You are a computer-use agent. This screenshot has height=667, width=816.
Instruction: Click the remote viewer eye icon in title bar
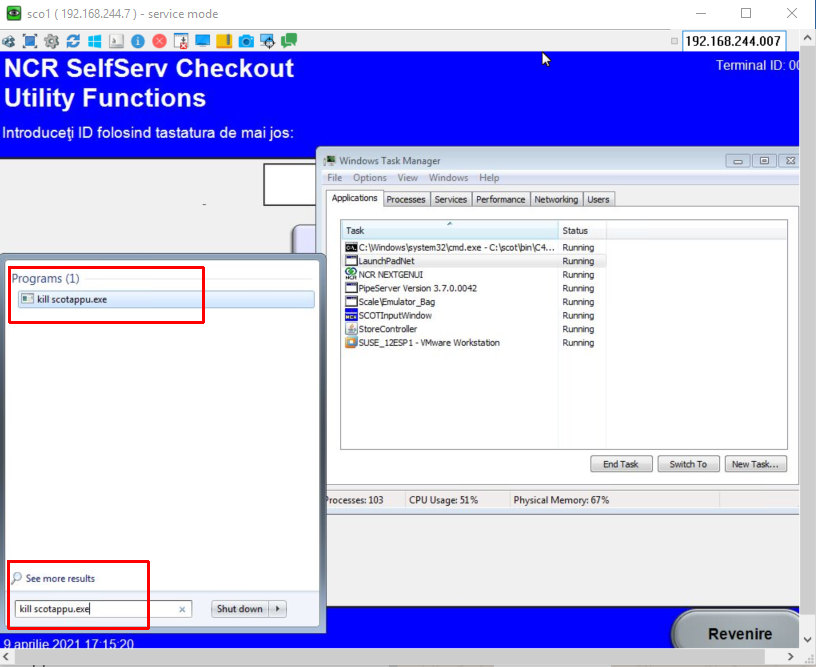coord(14,14)
